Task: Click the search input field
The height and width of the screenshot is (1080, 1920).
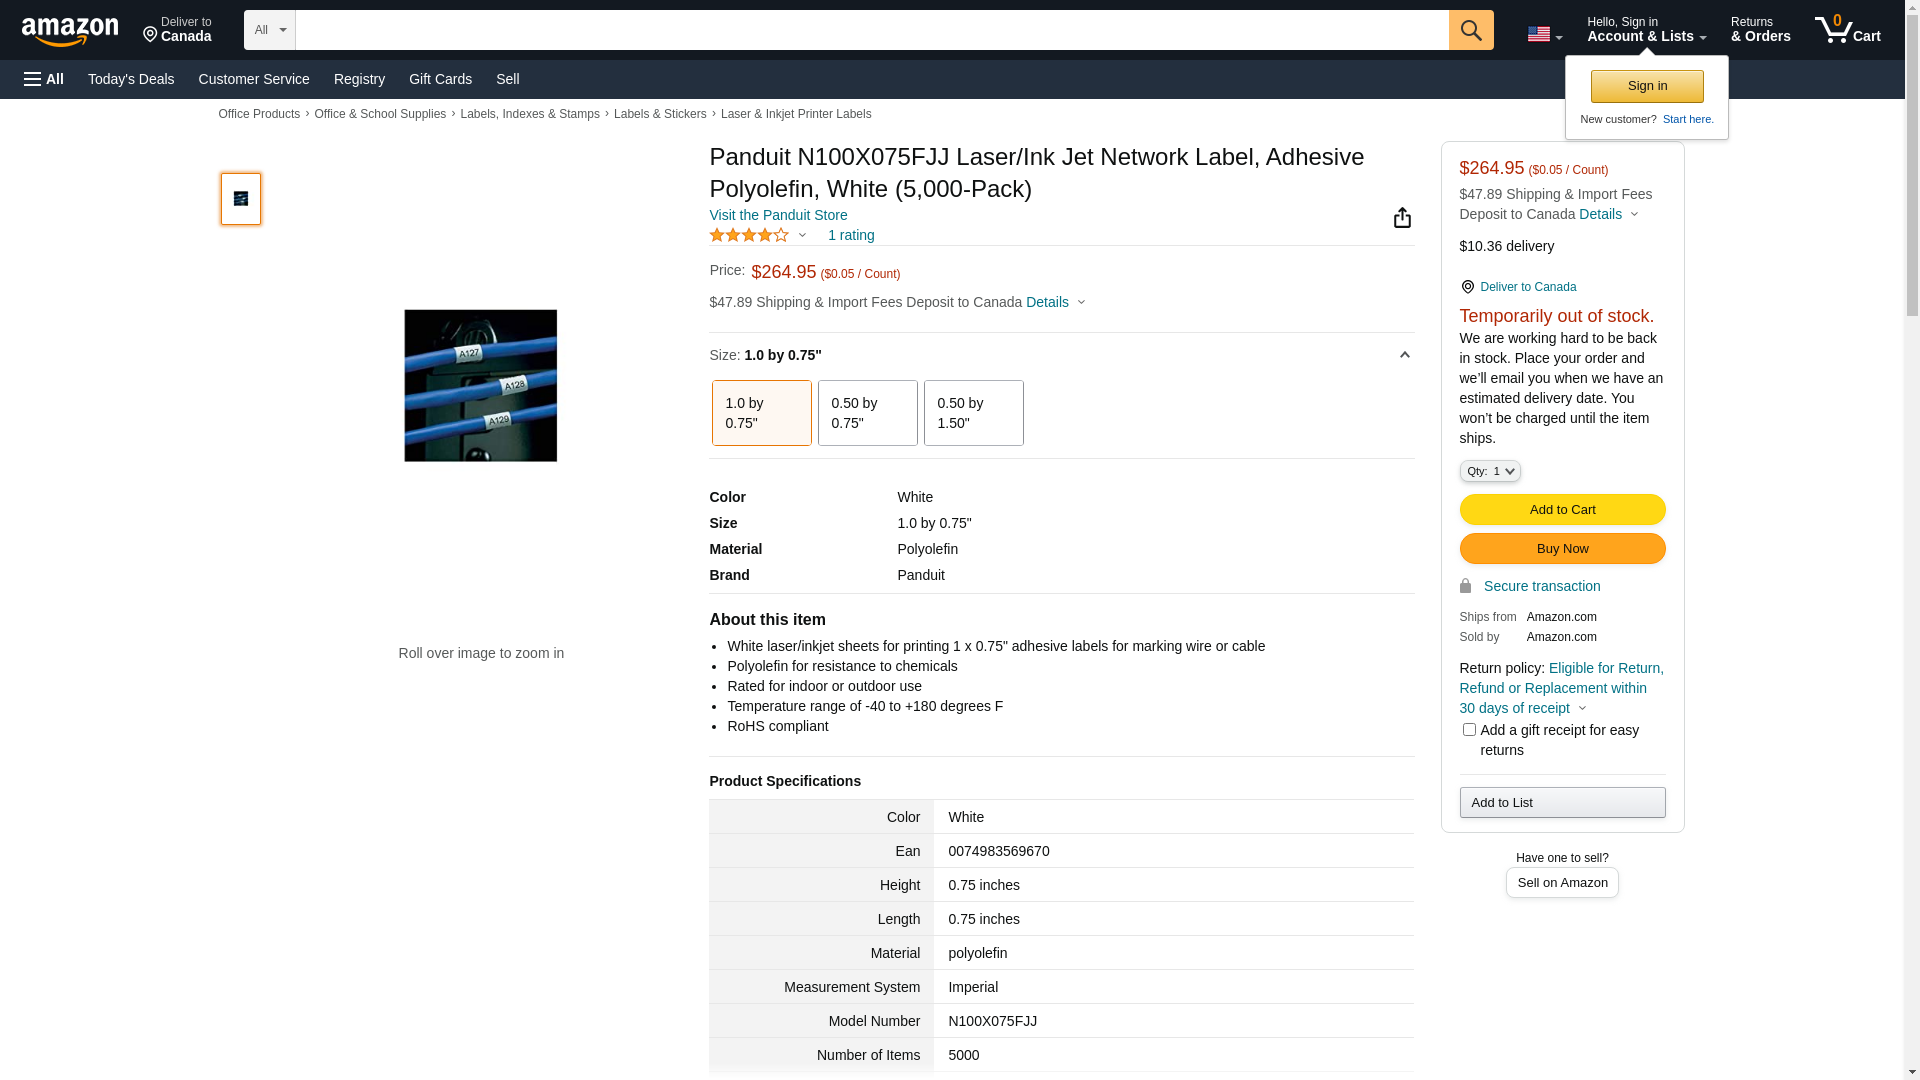Action: pyautogui.click(x=871, y=30)
